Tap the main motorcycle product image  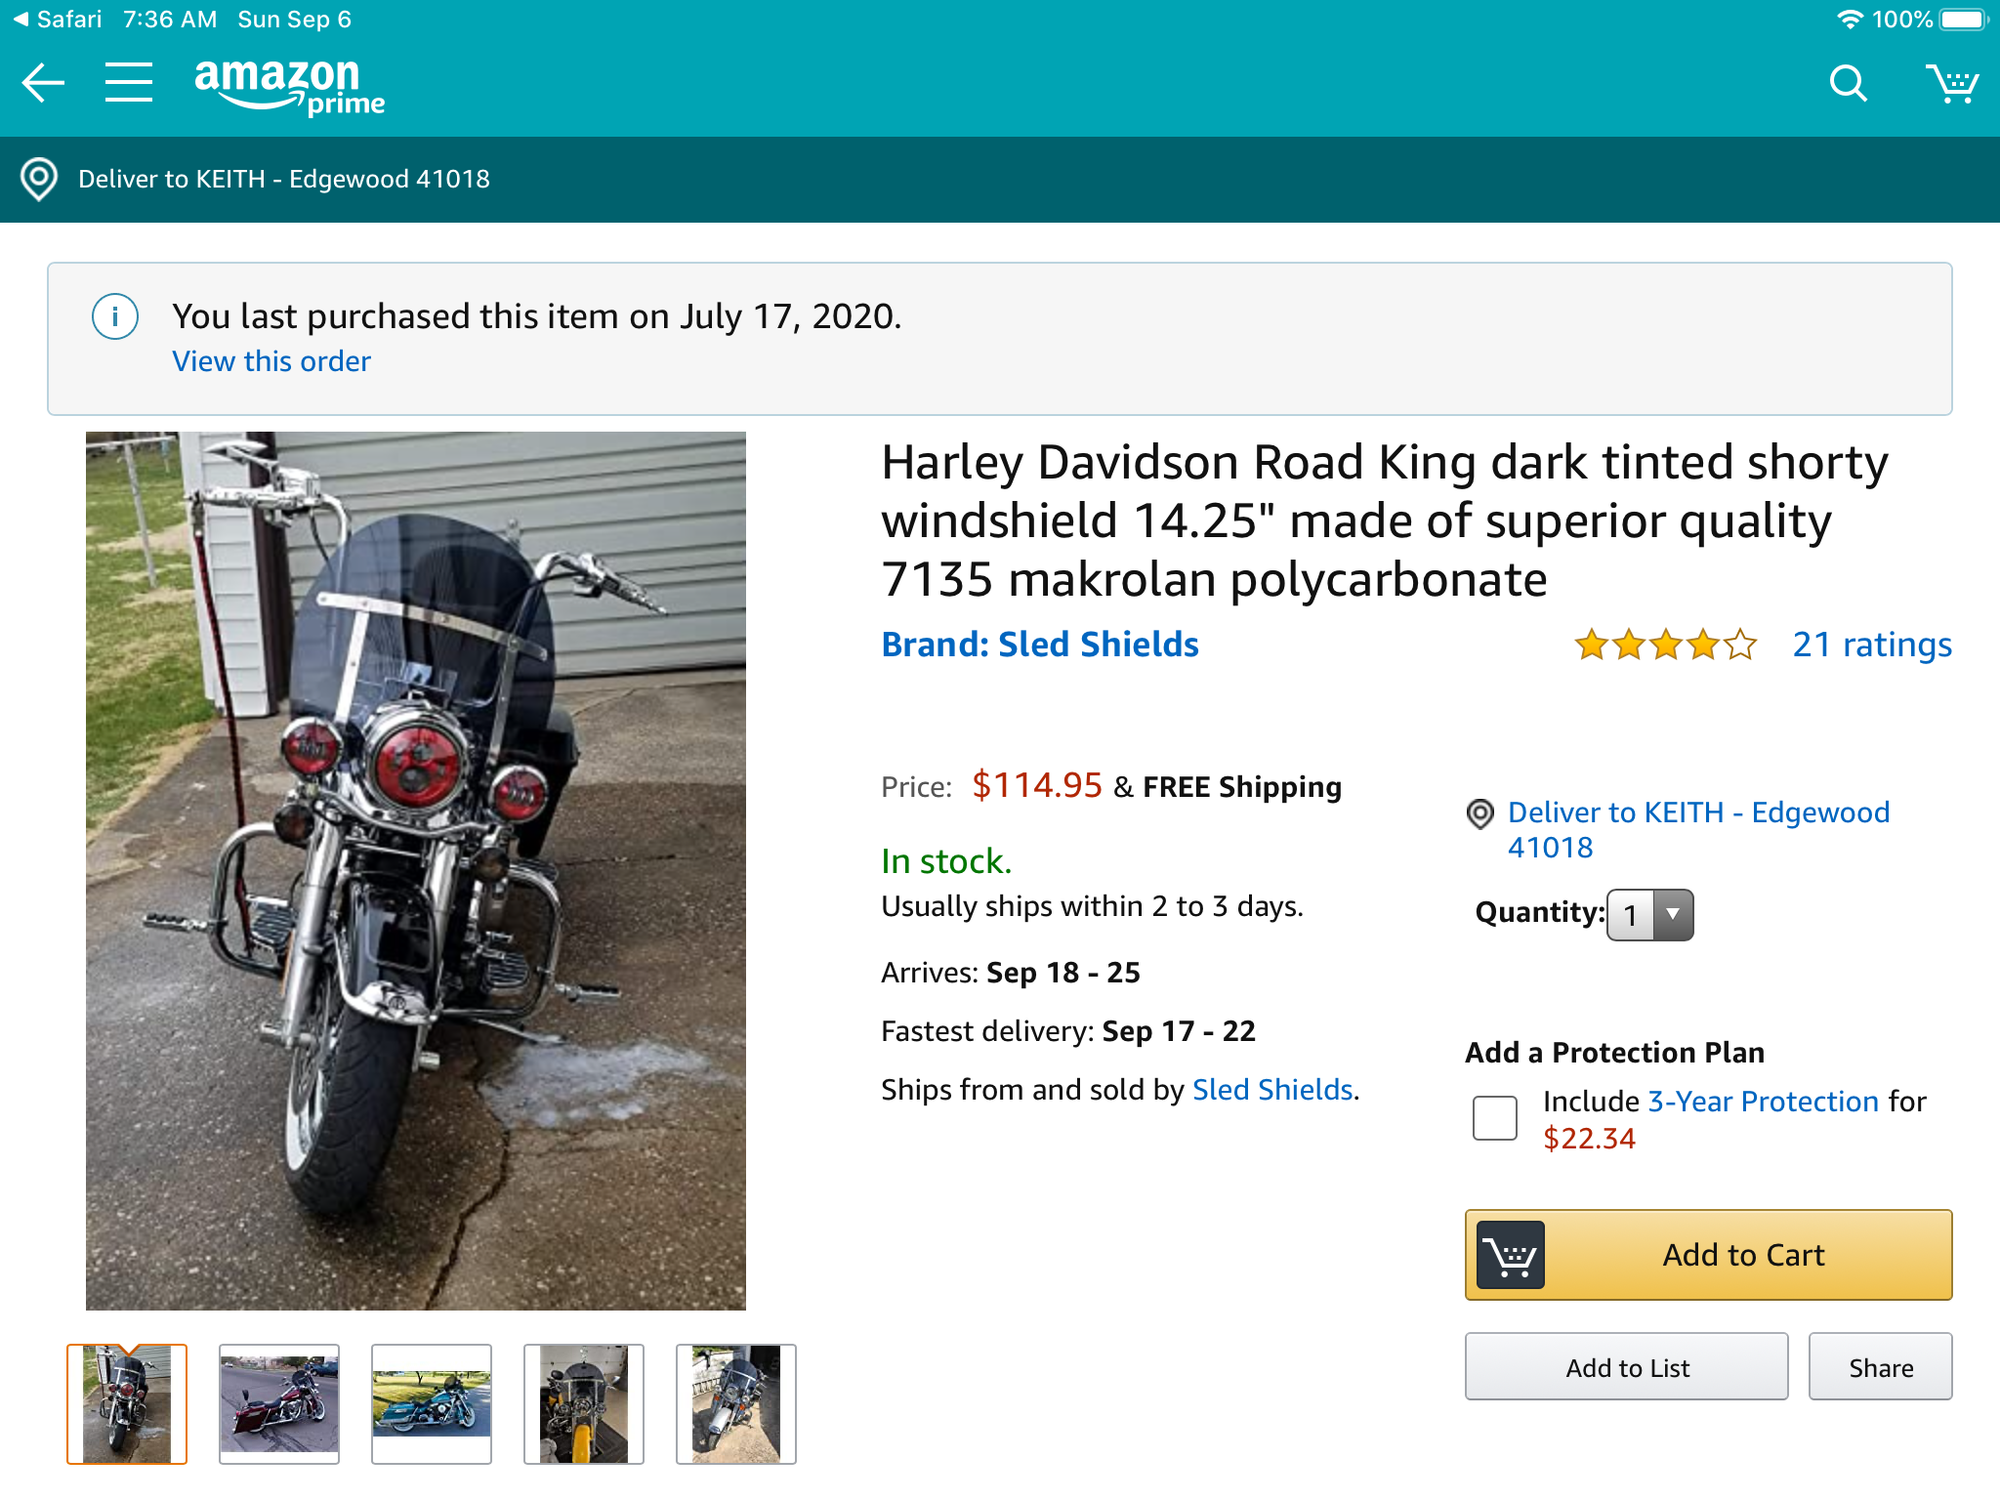coord(416,870)
